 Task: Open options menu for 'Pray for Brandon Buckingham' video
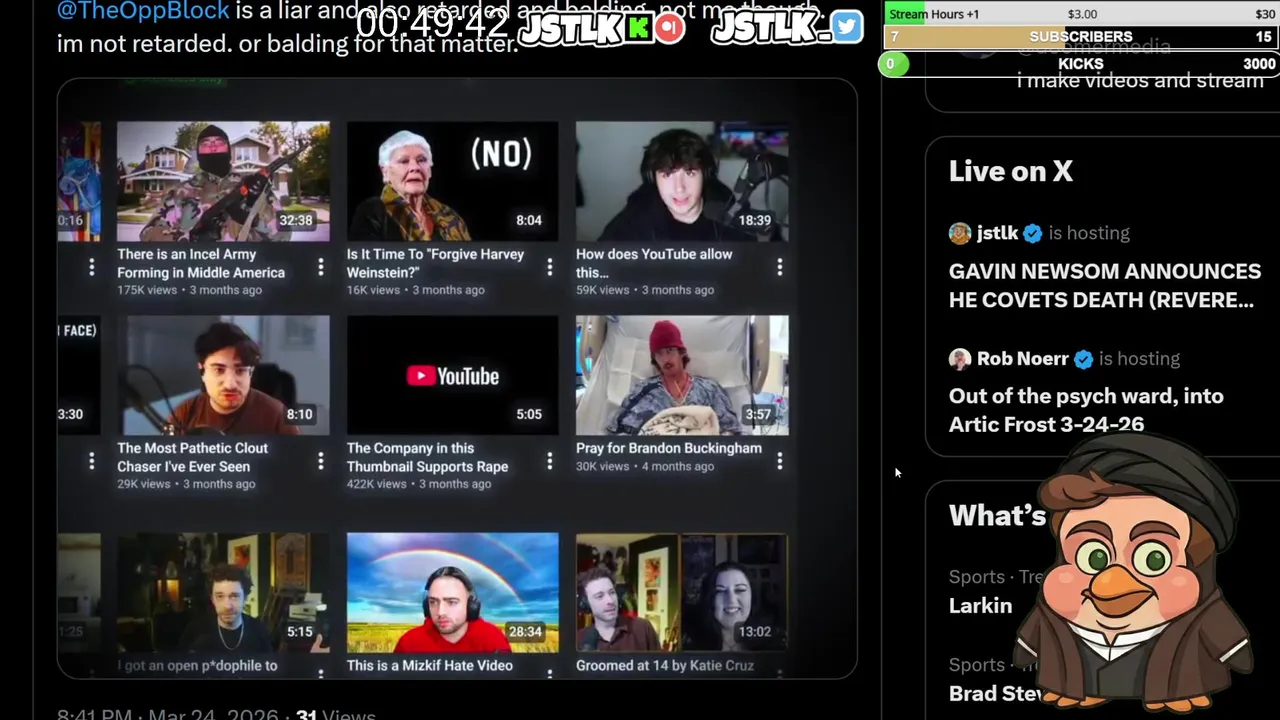click(x=780, y=461)
